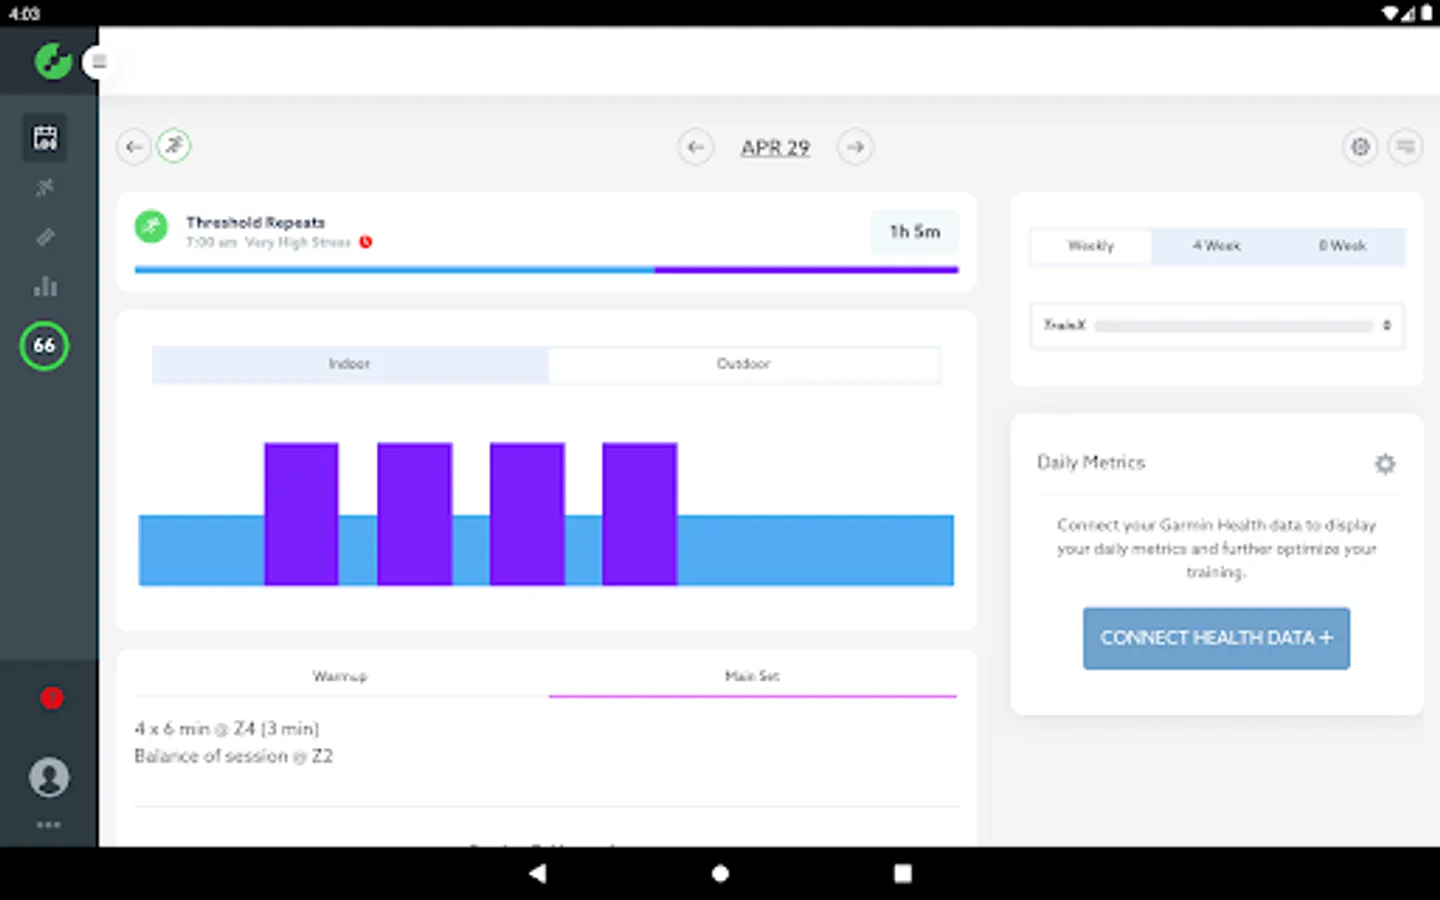Screen dimensions: 1440x900
Task: Go to the previous day before APR 29
Action: tap(696, 147)
